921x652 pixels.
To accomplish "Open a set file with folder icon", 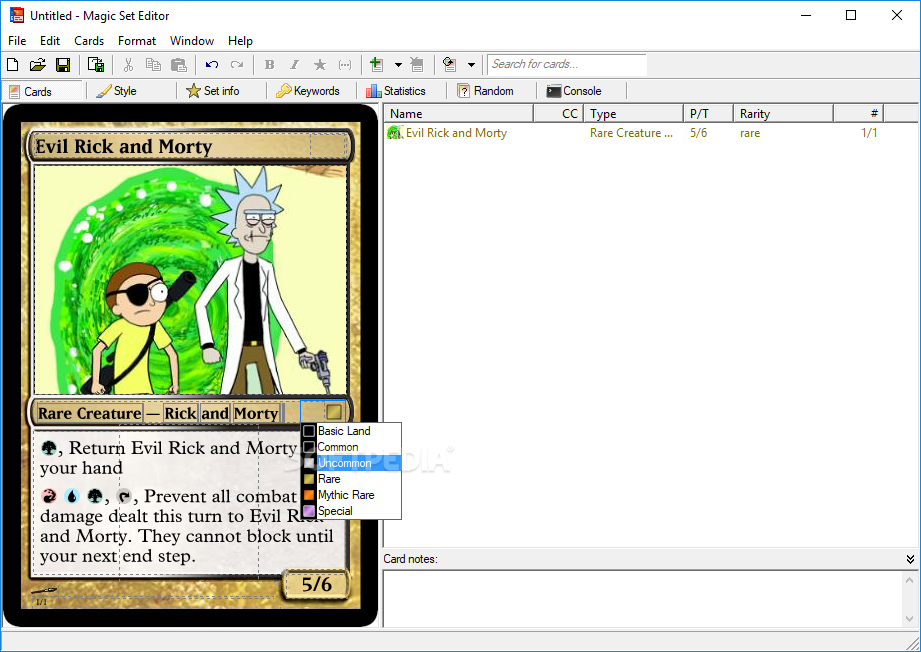I will pos(38,65).
